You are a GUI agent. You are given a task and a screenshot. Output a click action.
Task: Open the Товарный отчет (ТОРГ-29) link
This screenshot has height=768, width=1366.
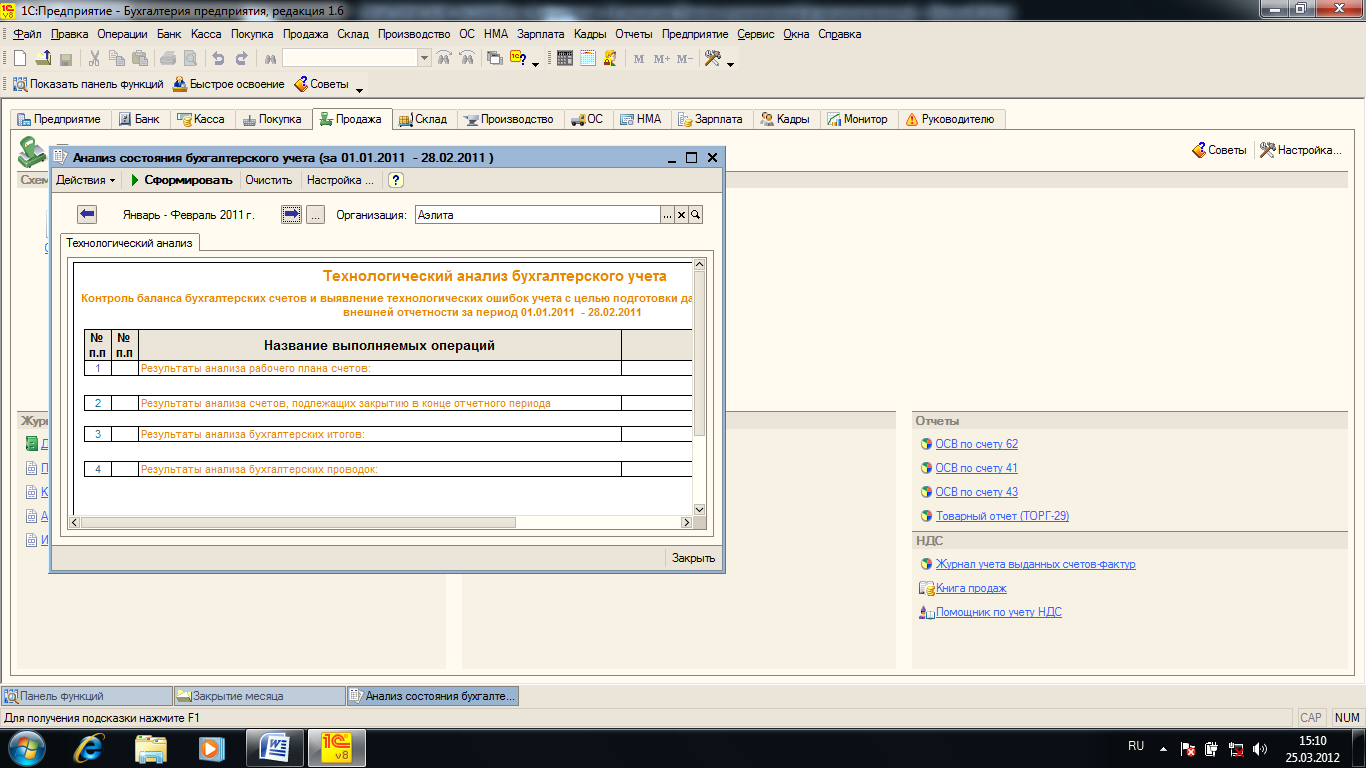(x=1002, y=516)
